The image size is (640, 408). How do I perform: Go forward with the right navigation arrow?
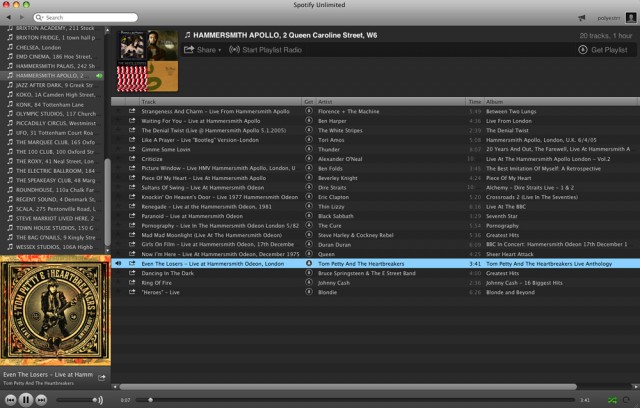(22, 18)
